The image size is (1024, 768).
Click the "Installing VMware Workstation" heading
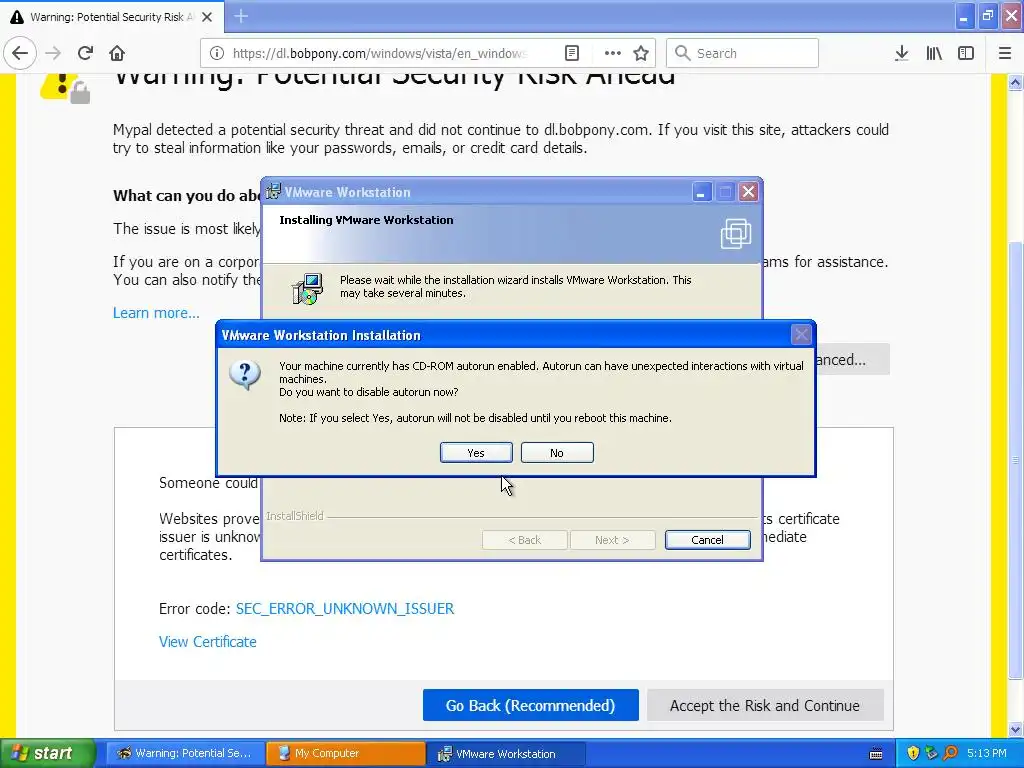[x=366, y=220]
